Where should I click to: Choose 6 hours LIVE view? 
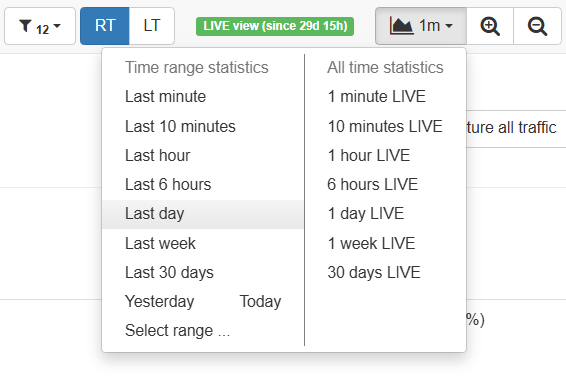pos(373,185)
